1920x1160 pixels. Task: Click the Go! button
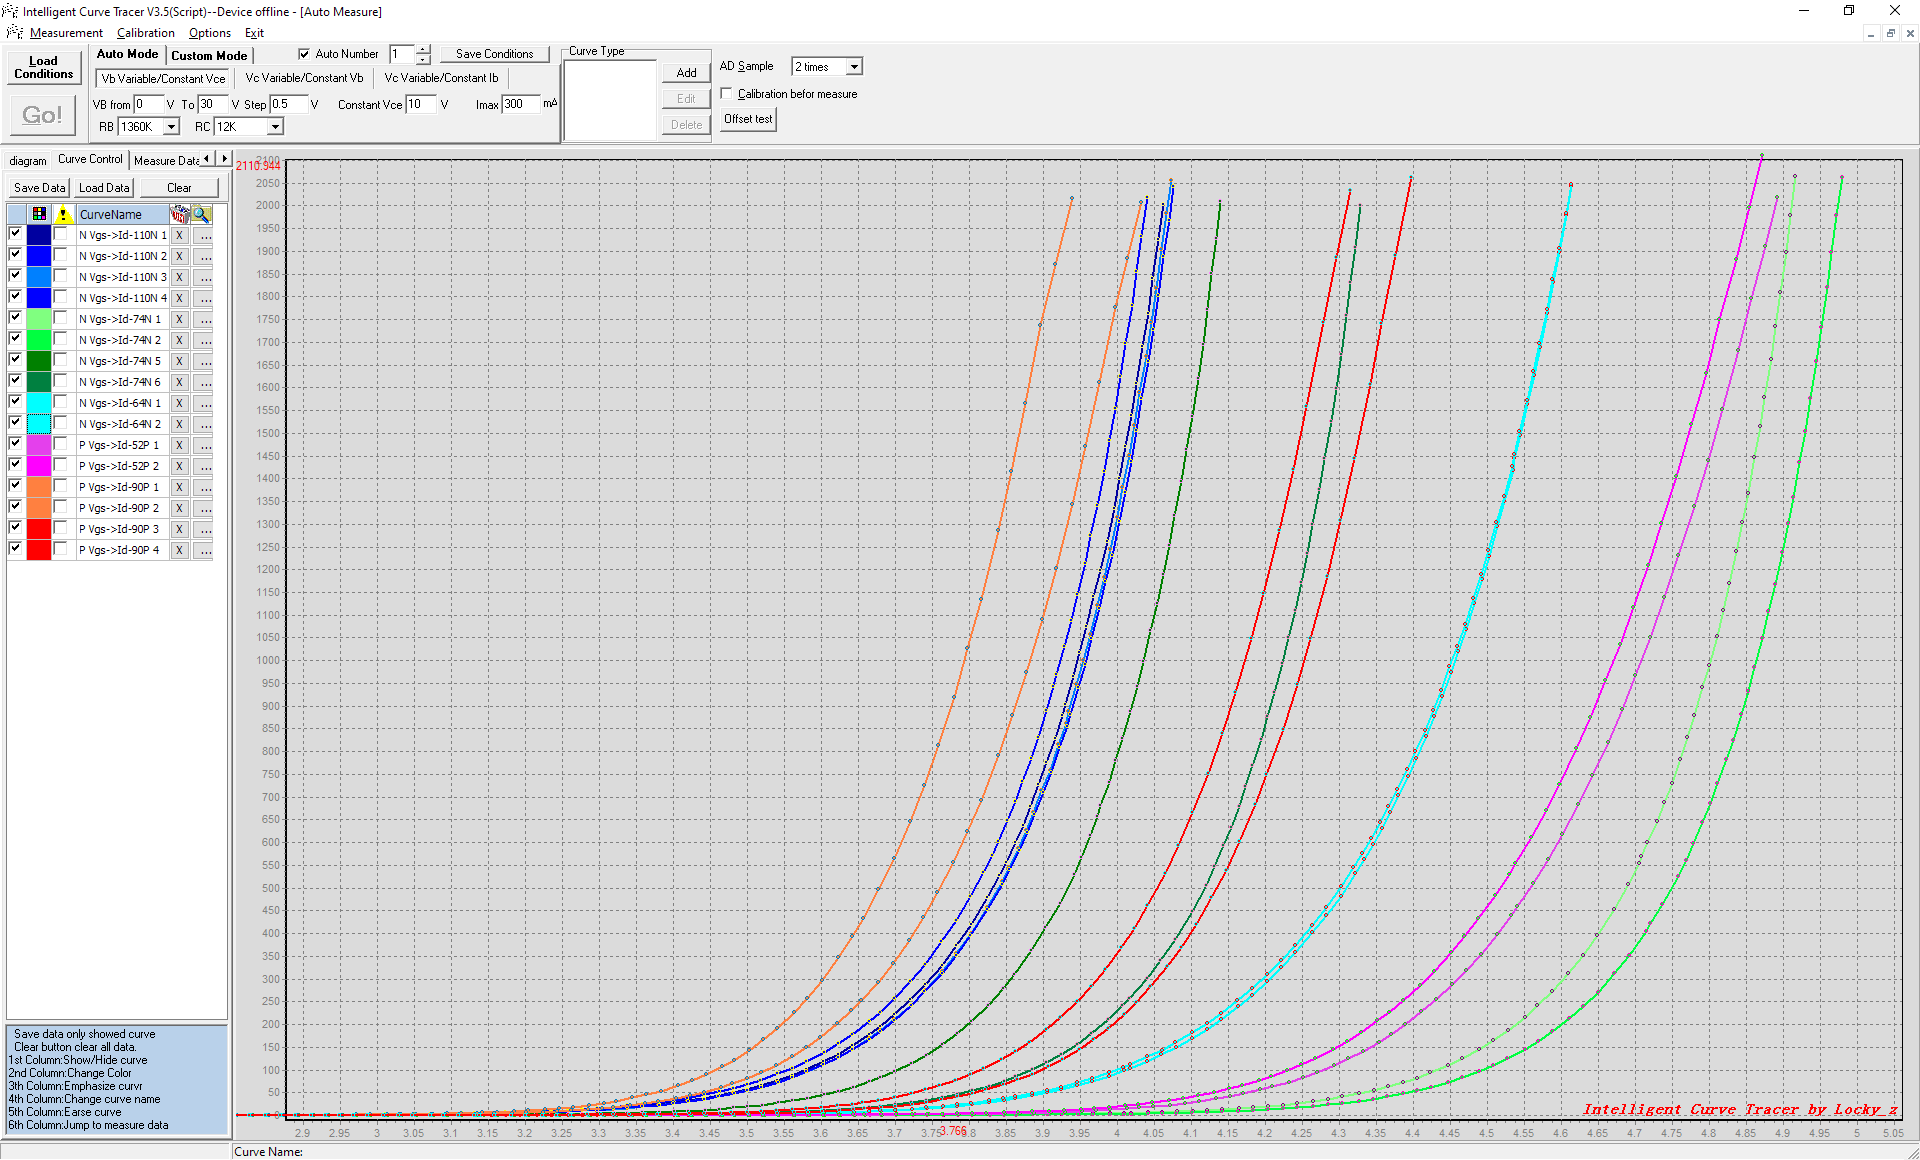tap(42, 116)
